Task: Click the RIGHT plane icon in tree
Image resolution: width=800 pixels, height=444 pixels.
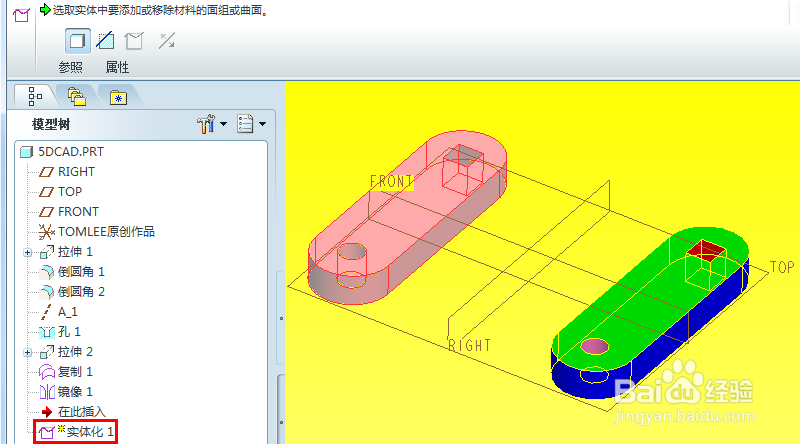Action: click(46, 172)
